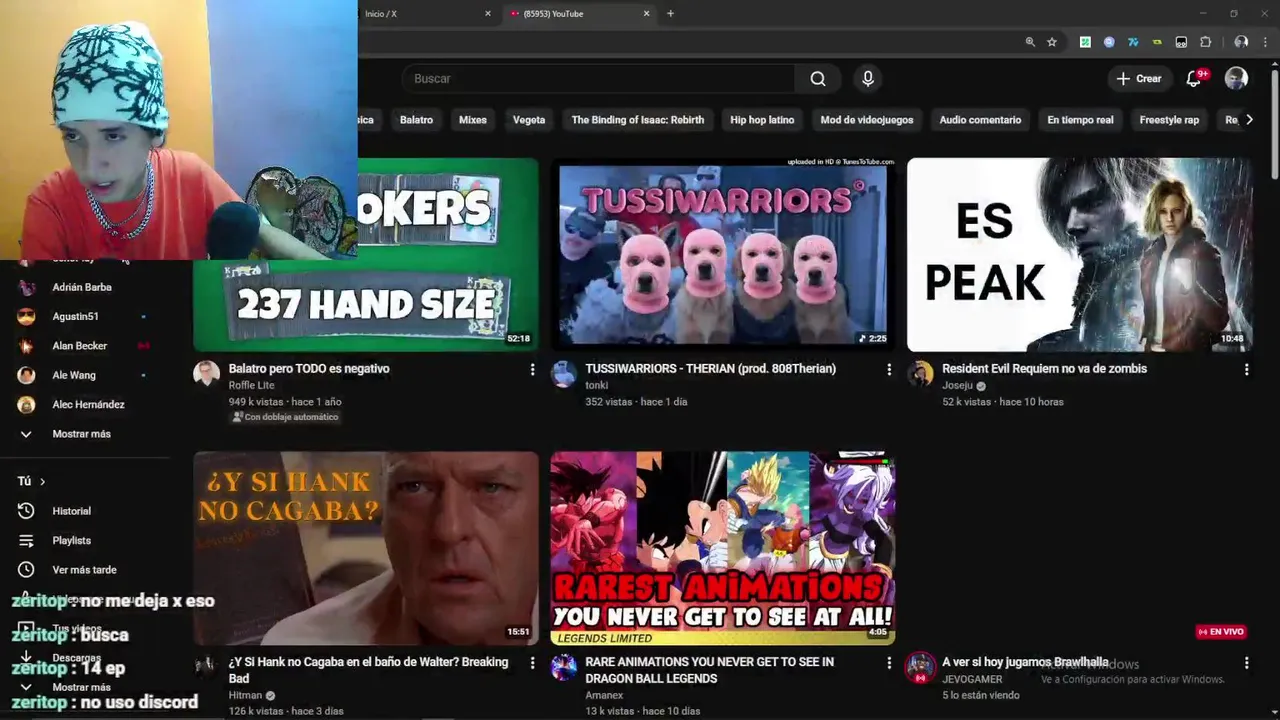This screenshot has width=1280, height=720.
Task: Open options for RARE ANIMATIONS video
Action: click(889, 663)
